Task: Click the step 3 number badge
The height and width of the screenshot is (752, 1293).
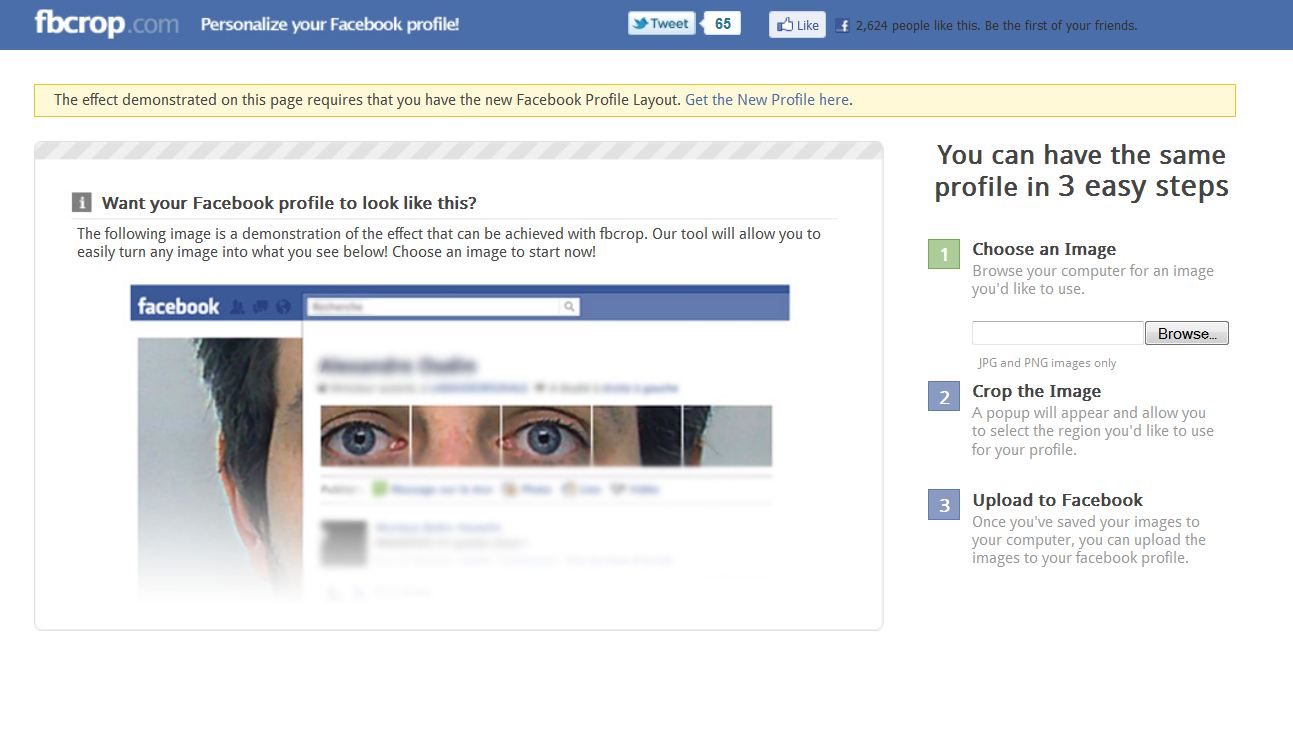Action: pyautogui.click(x=944, y=505)
